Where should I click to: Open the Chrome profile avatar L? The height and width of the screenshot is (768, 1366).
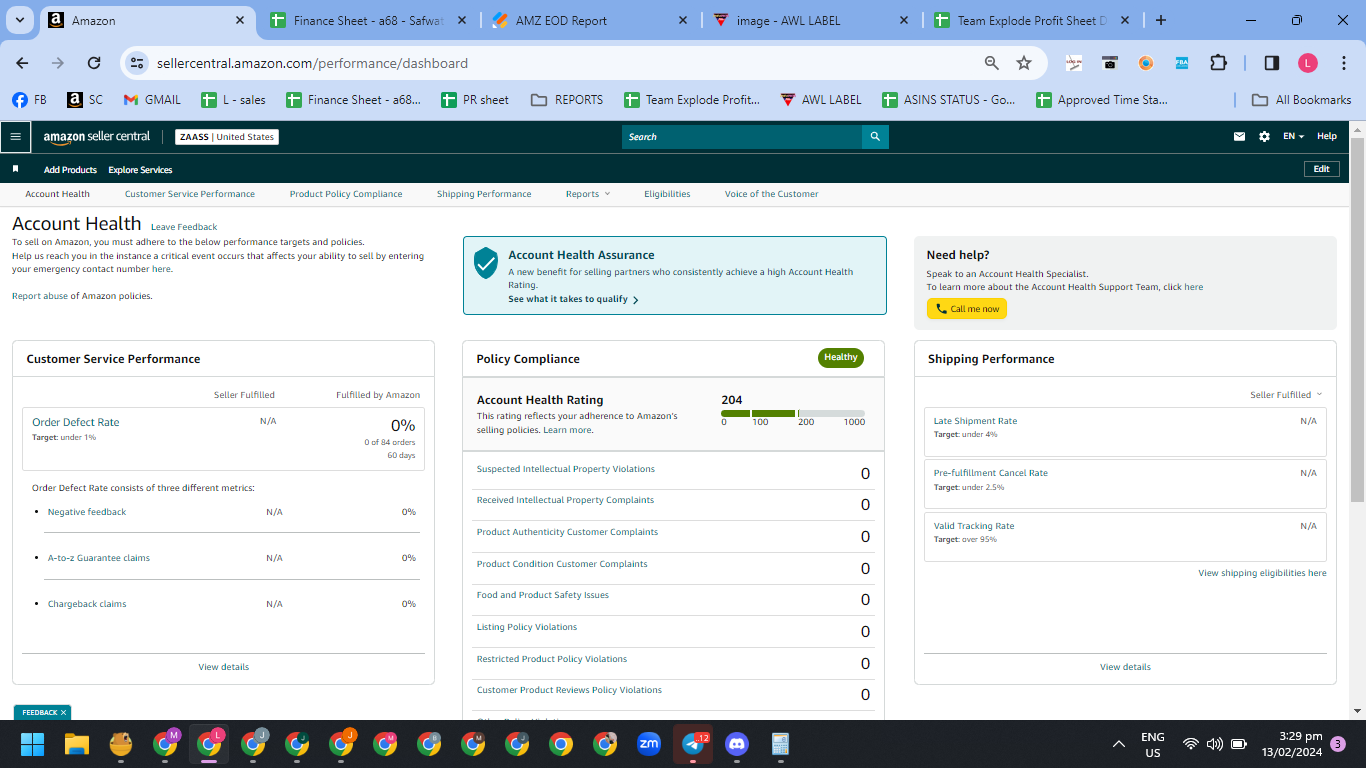click(x=1308, y=63)
